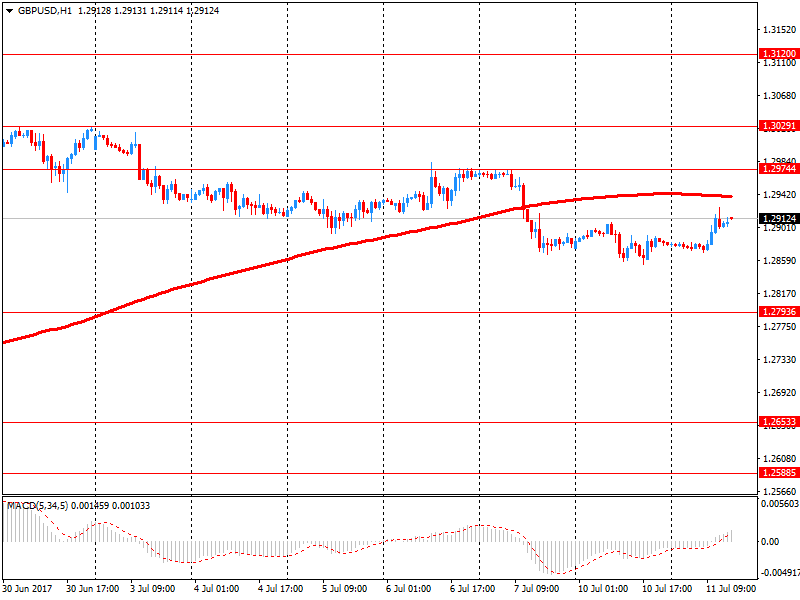This screenshot has height=600, width=800.
Task: Click the 1.30680 price axis value
Action: (x=779, y=96)
